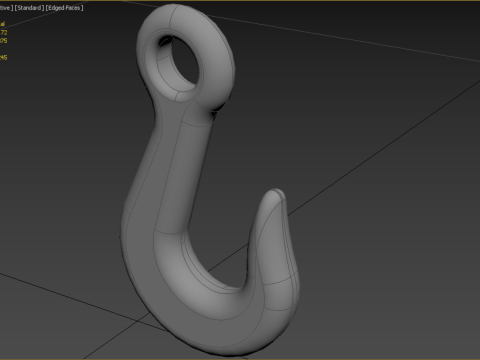This screenshot has width=480, height=360.
Task: Select the hook's pointed tip
Action: click(x=276, y=197)
